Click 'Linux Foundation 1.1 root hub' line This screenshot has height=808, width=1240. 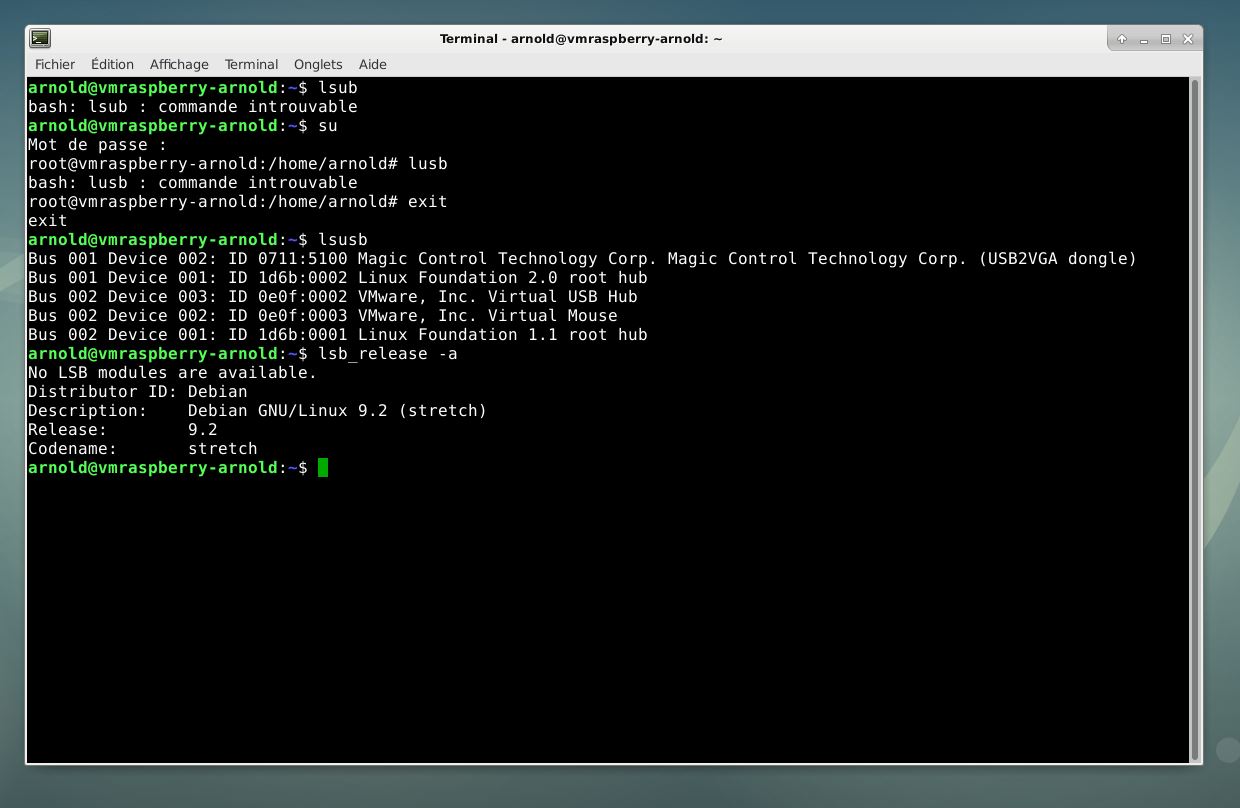[338, 335]
